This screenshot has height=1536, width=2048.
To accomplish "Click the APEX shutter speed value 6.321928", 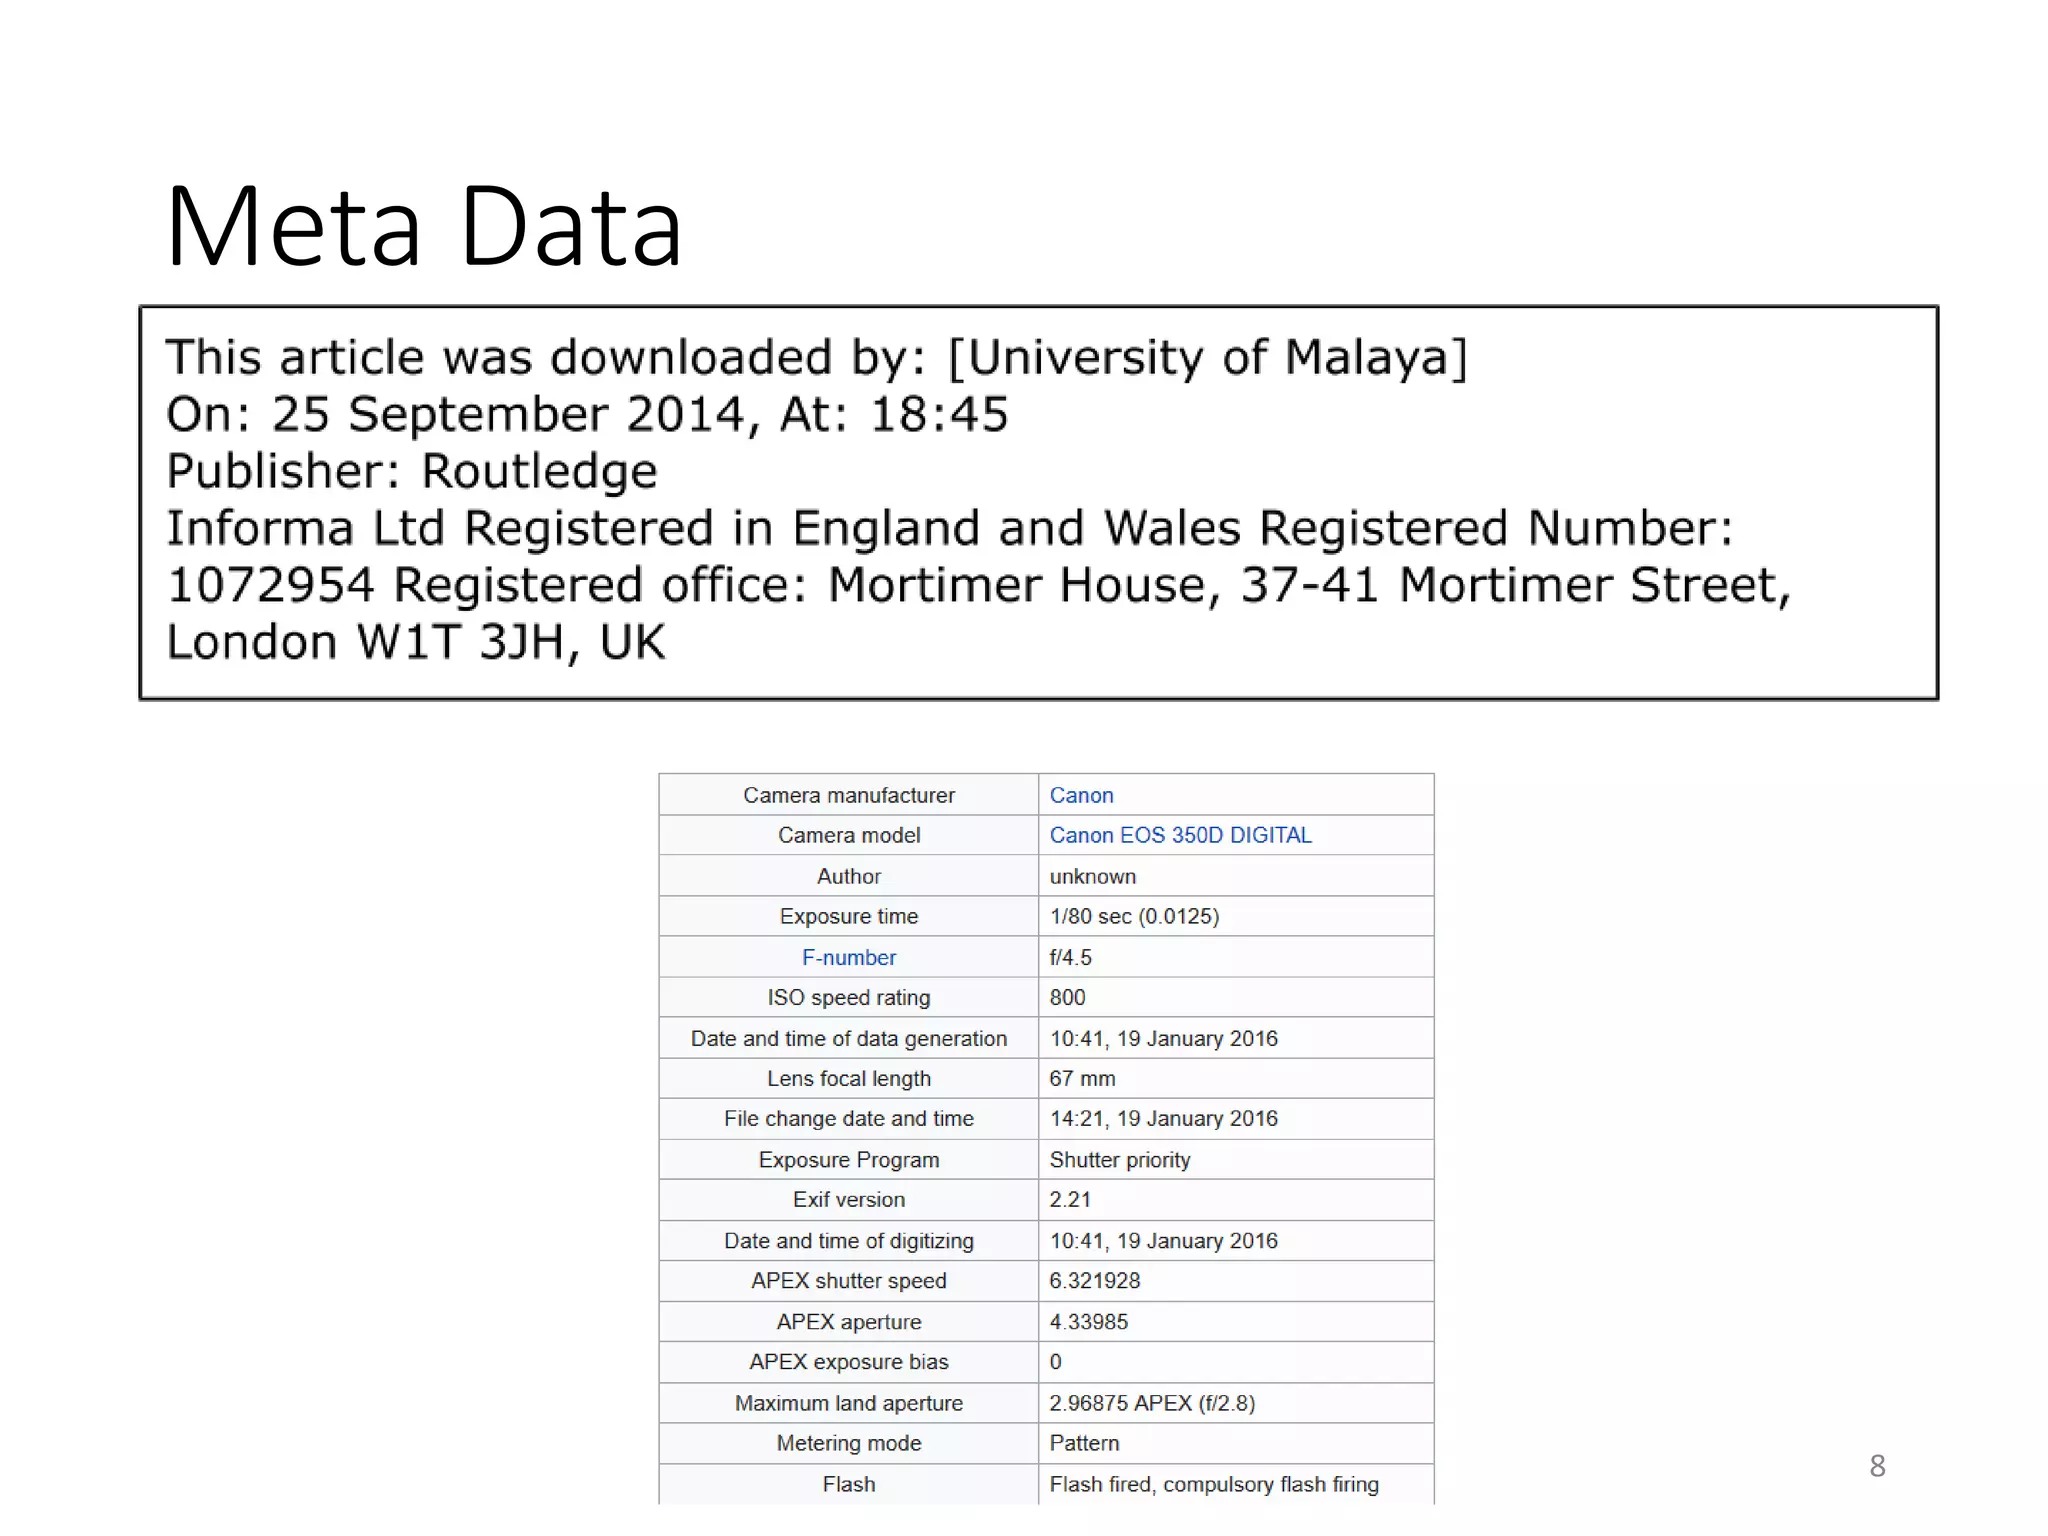I will (x=1094, y=1280).
